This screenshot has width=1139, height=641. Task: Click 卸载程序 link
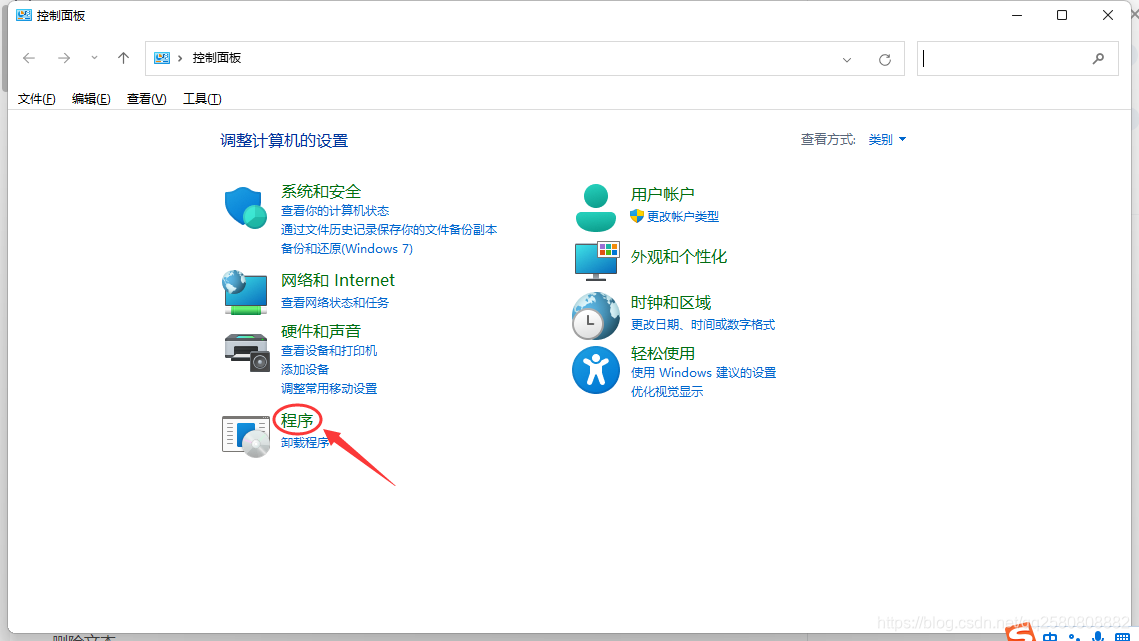[305, 443]
